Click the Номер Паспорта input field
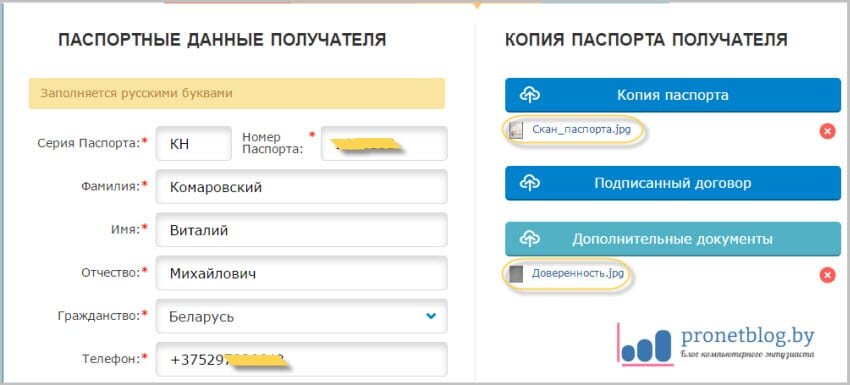 [384, 144]
